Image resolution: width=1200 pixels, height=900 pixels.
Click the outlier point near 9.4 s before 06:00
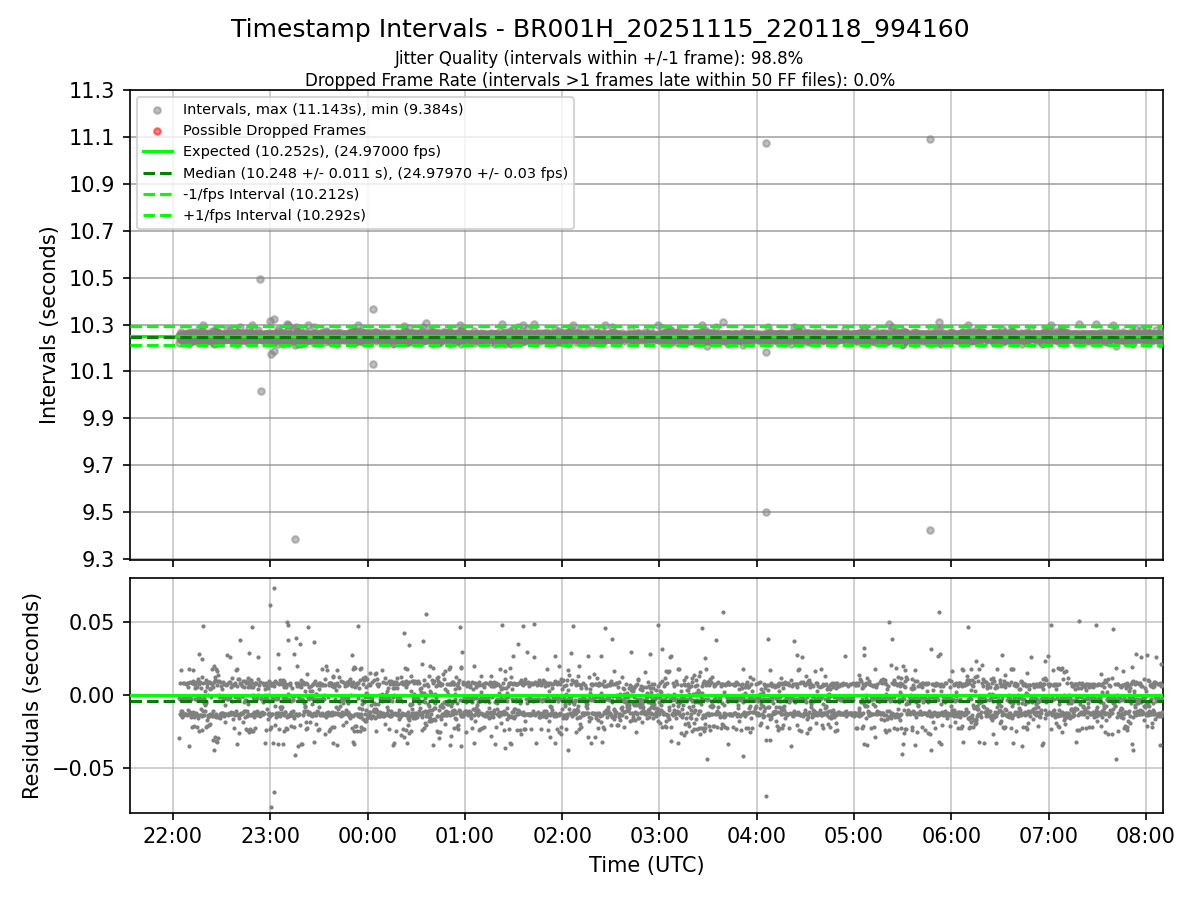coord(930,530)
